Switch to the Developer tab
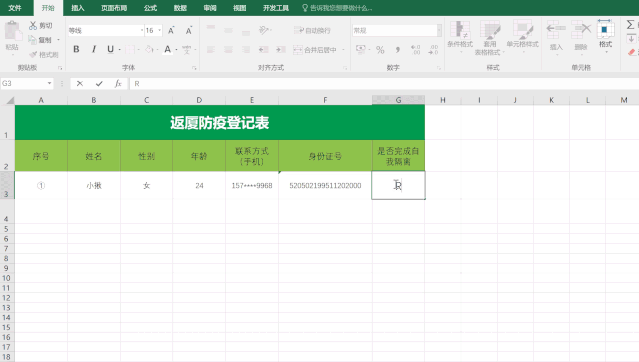The height and width of the screenshot is (362, 639). (276, 8)
